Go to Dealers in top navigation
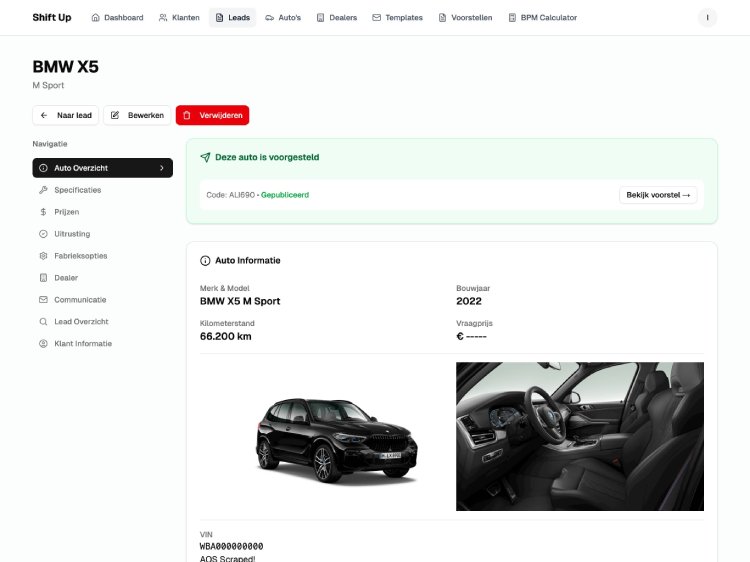Image resolution: width=750 pixels, height=562 pixels. 336,18
